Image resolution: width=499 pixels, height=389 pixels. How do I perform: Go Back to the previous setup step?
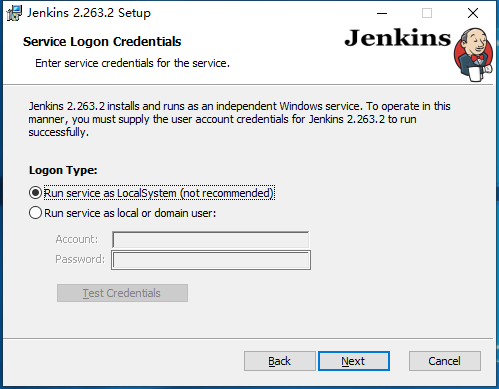pyautogui.click(x=280, y=361)
